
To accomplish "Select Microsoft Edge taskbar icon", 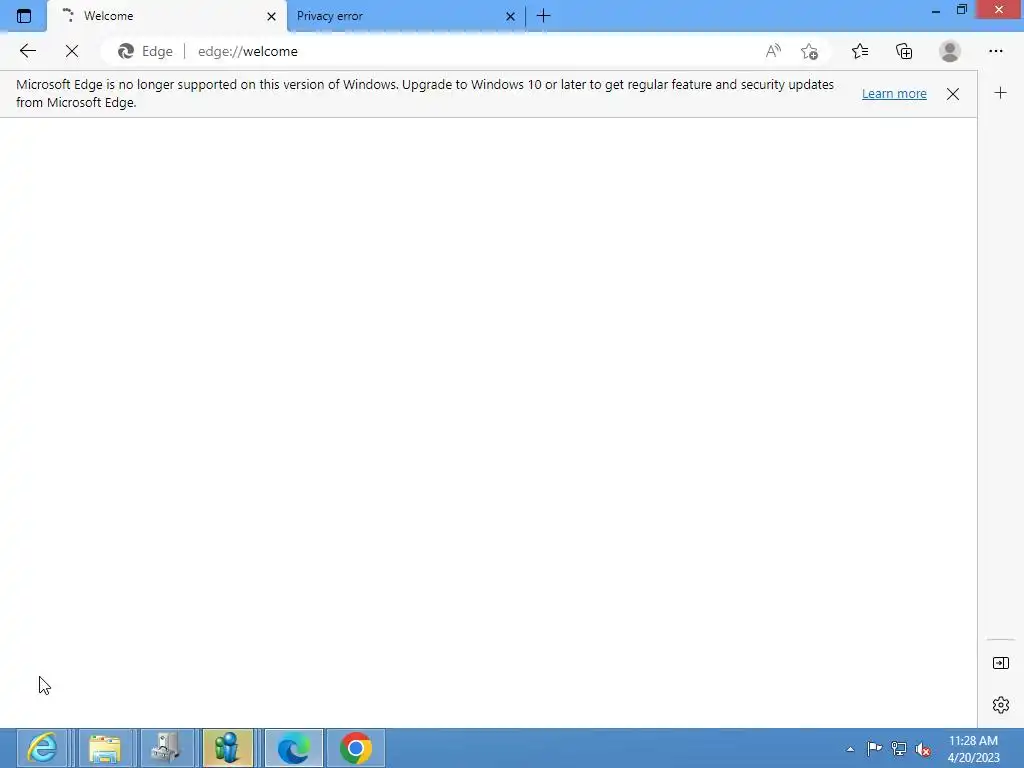I will pos(294,748).
